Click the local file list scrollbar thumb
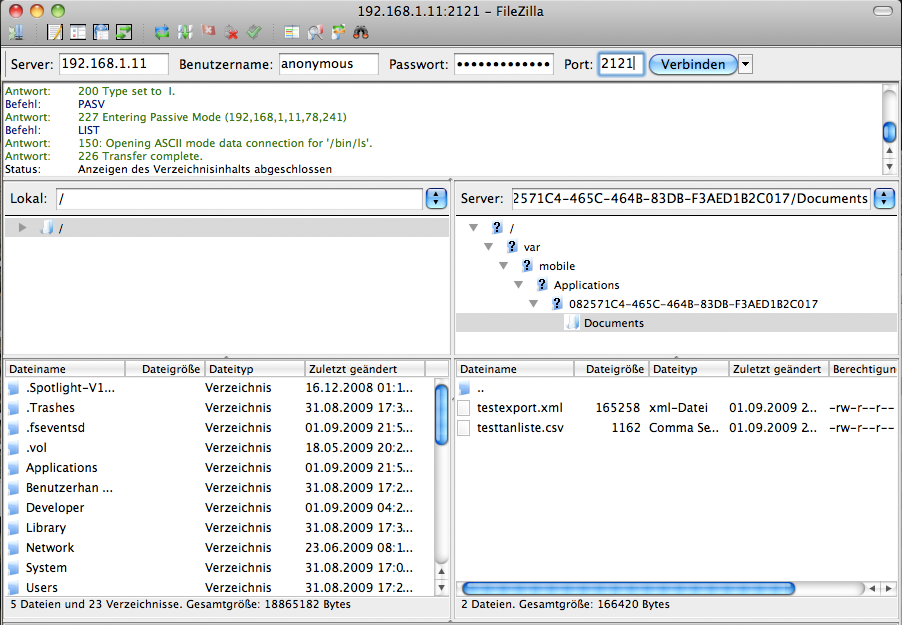The width and height of the screenshot is (902, 625). [441, 414]
